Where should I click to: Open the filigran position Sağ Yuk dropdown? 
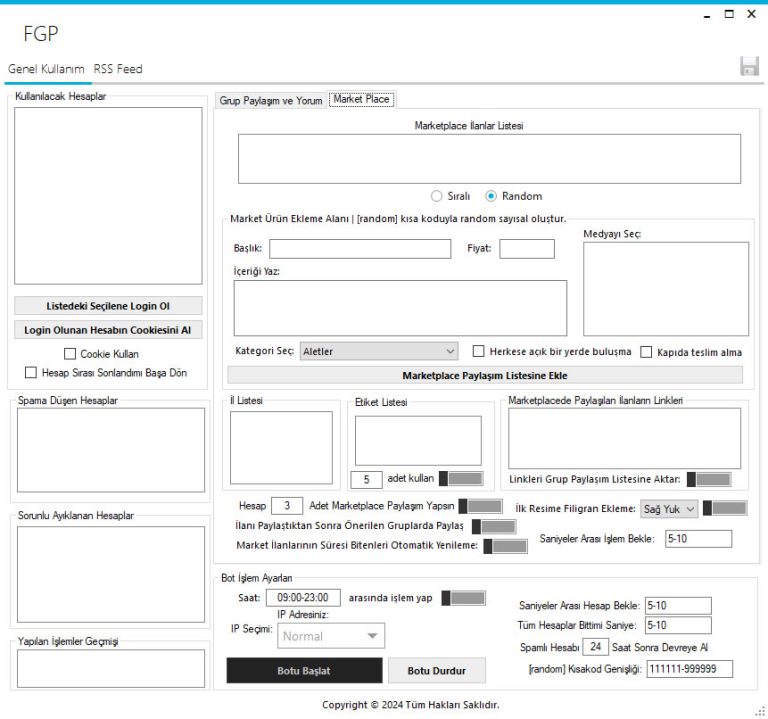click(x=669, y=508)
